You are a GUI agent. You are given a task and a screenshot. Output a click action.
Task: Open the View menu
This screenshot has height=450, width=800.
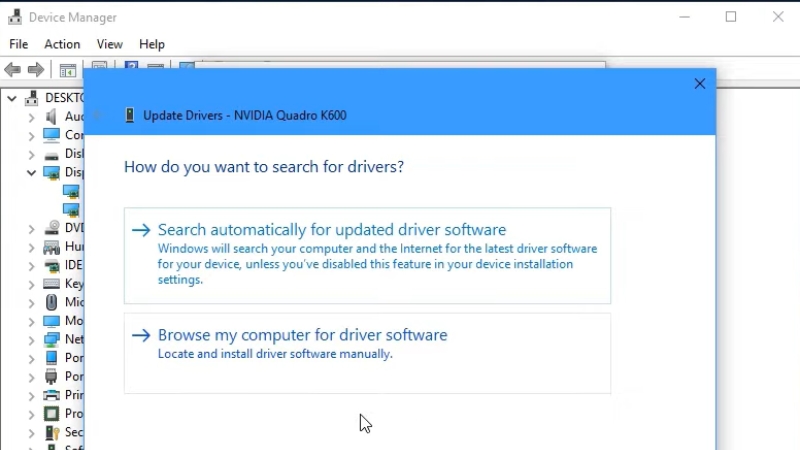click(x=109, y=44)
